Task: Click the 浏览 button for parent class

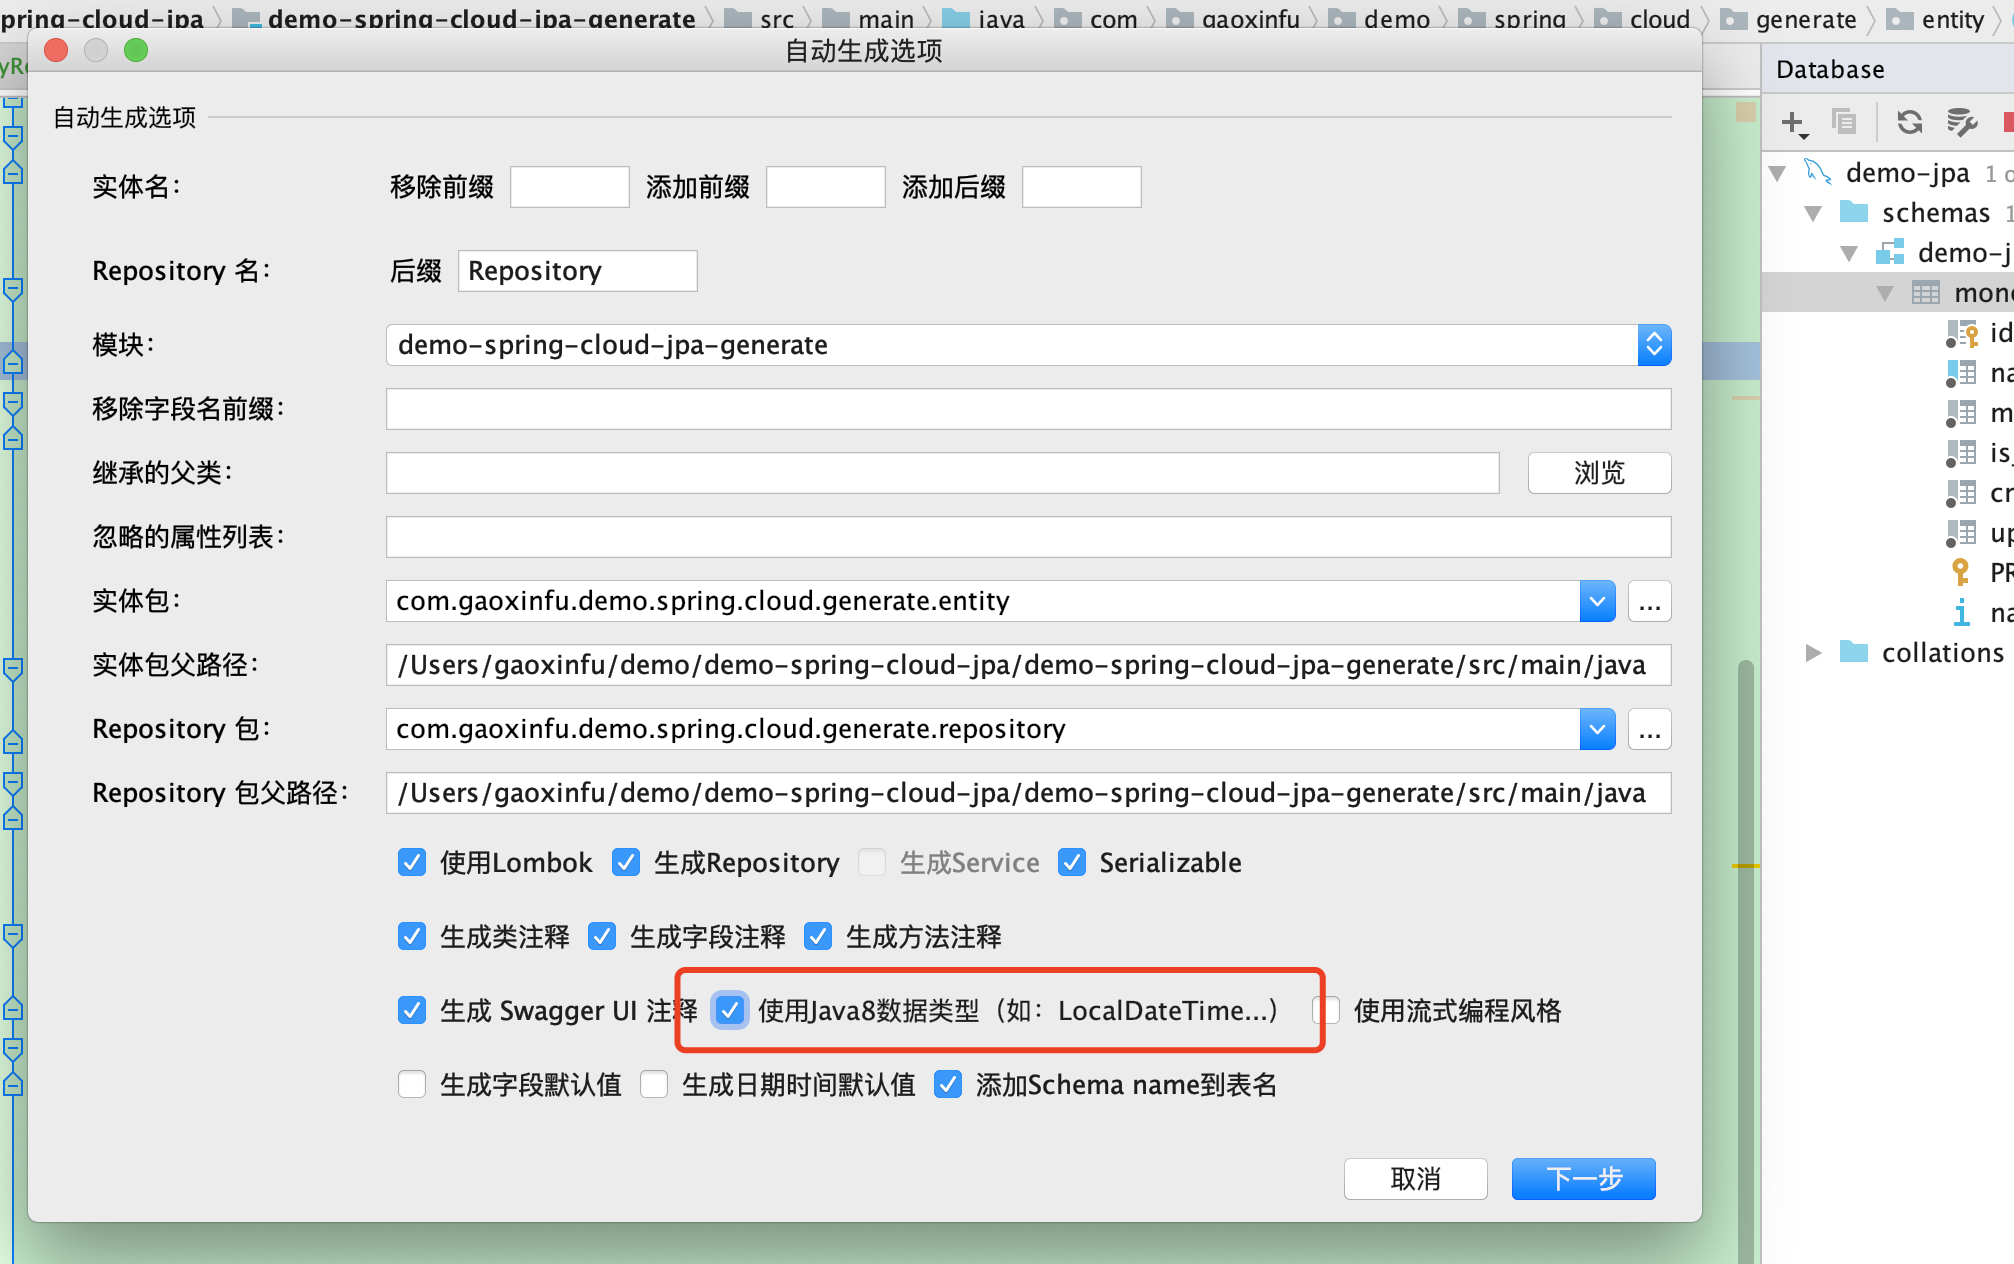Action: click(x=1598, y=472)
